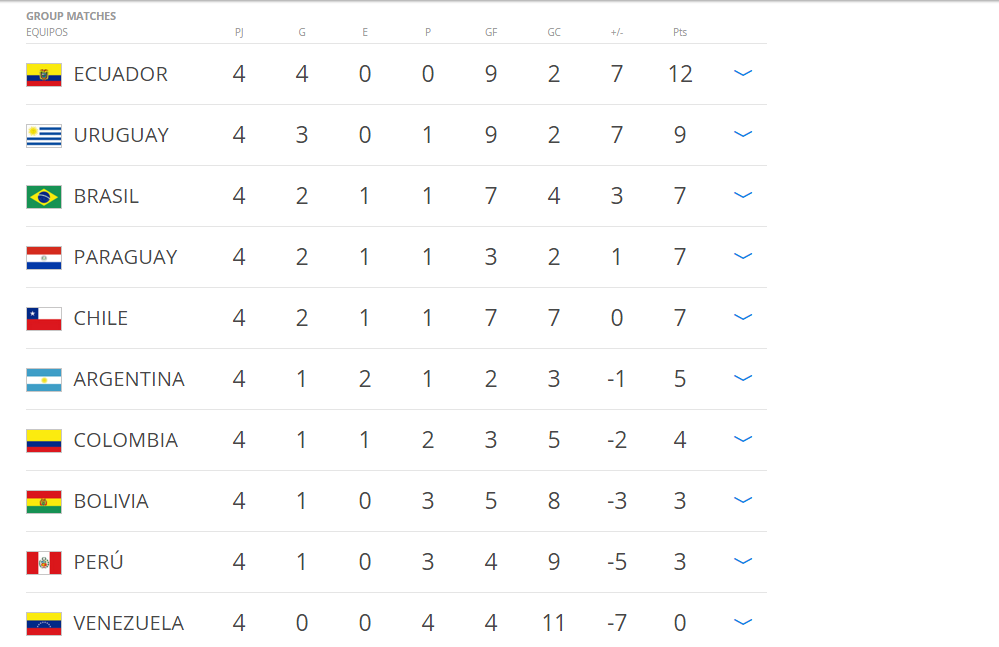999x647 pixels.
Task: Open the ARGENTINA team name link
Action: tap(129, 380)
